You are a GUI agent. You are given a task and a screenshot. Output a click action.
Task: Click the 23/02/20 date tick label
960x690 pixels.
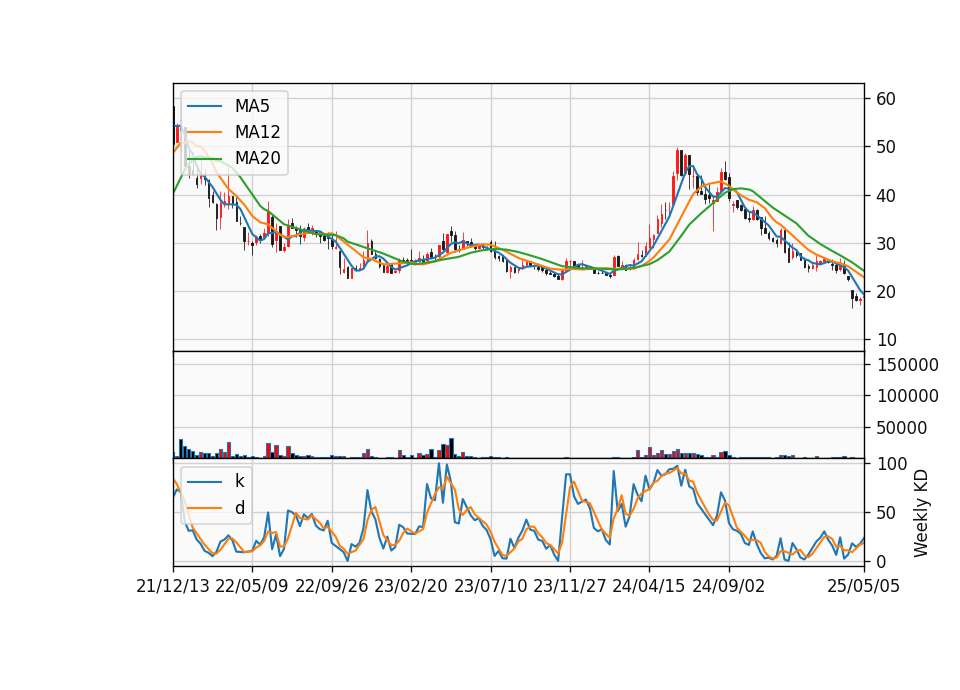click(411, 587)
